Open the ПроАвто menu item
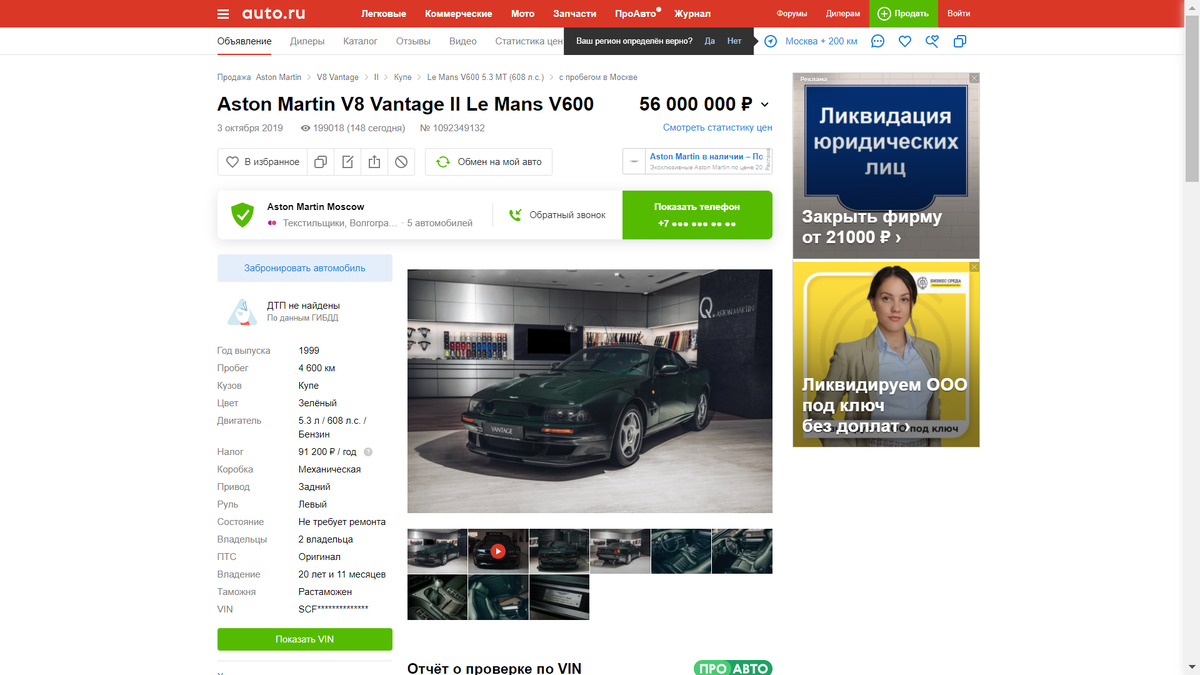This screenshot has width=1200, height=675. [637, 14]
